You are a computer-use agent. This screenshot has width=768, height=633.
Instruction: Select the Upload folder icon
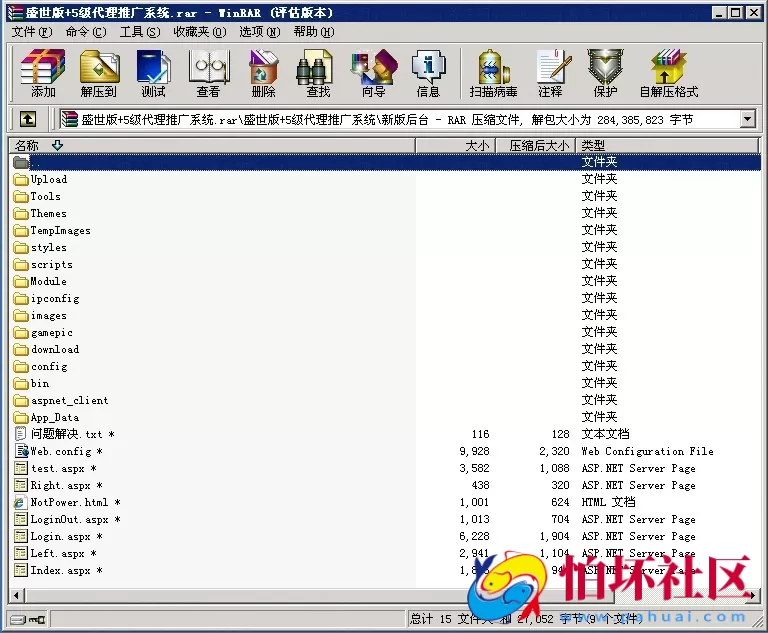21,179
